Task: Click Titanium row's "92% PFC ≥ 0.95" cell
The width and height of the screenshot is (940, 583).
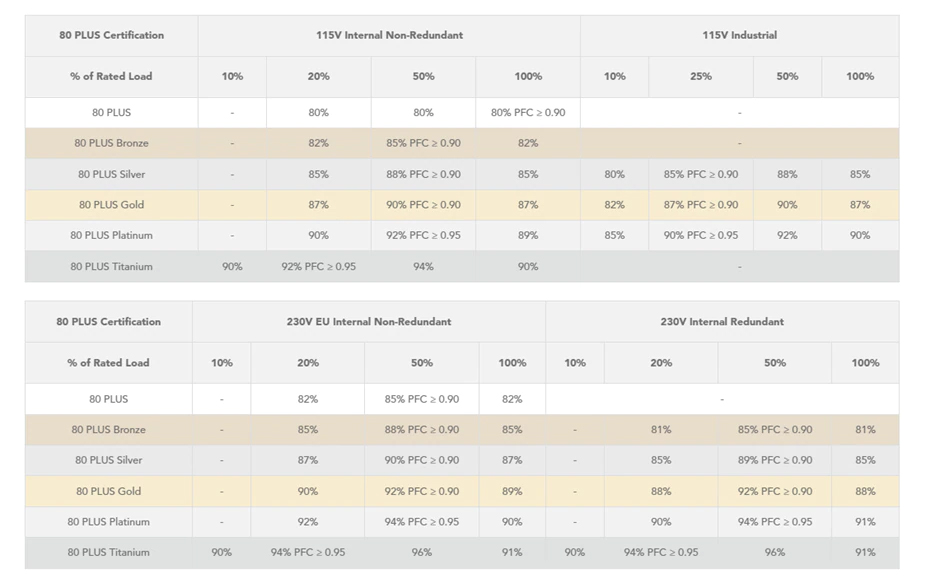Action: (318, 267)
